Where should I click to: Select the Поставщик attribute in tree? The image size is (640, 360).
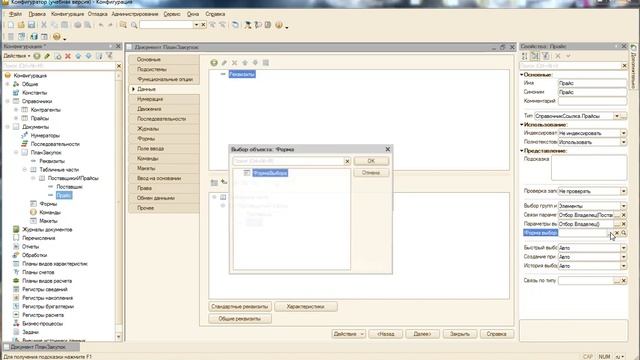(69, 187)
